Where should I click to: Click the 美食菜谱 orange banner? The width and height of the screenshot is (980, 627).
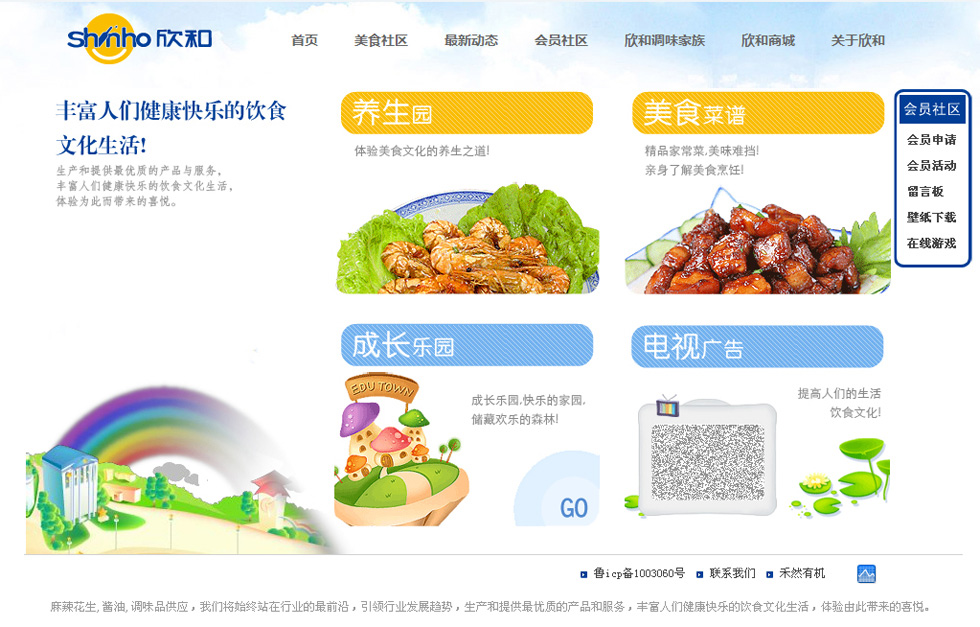point(758,113)
